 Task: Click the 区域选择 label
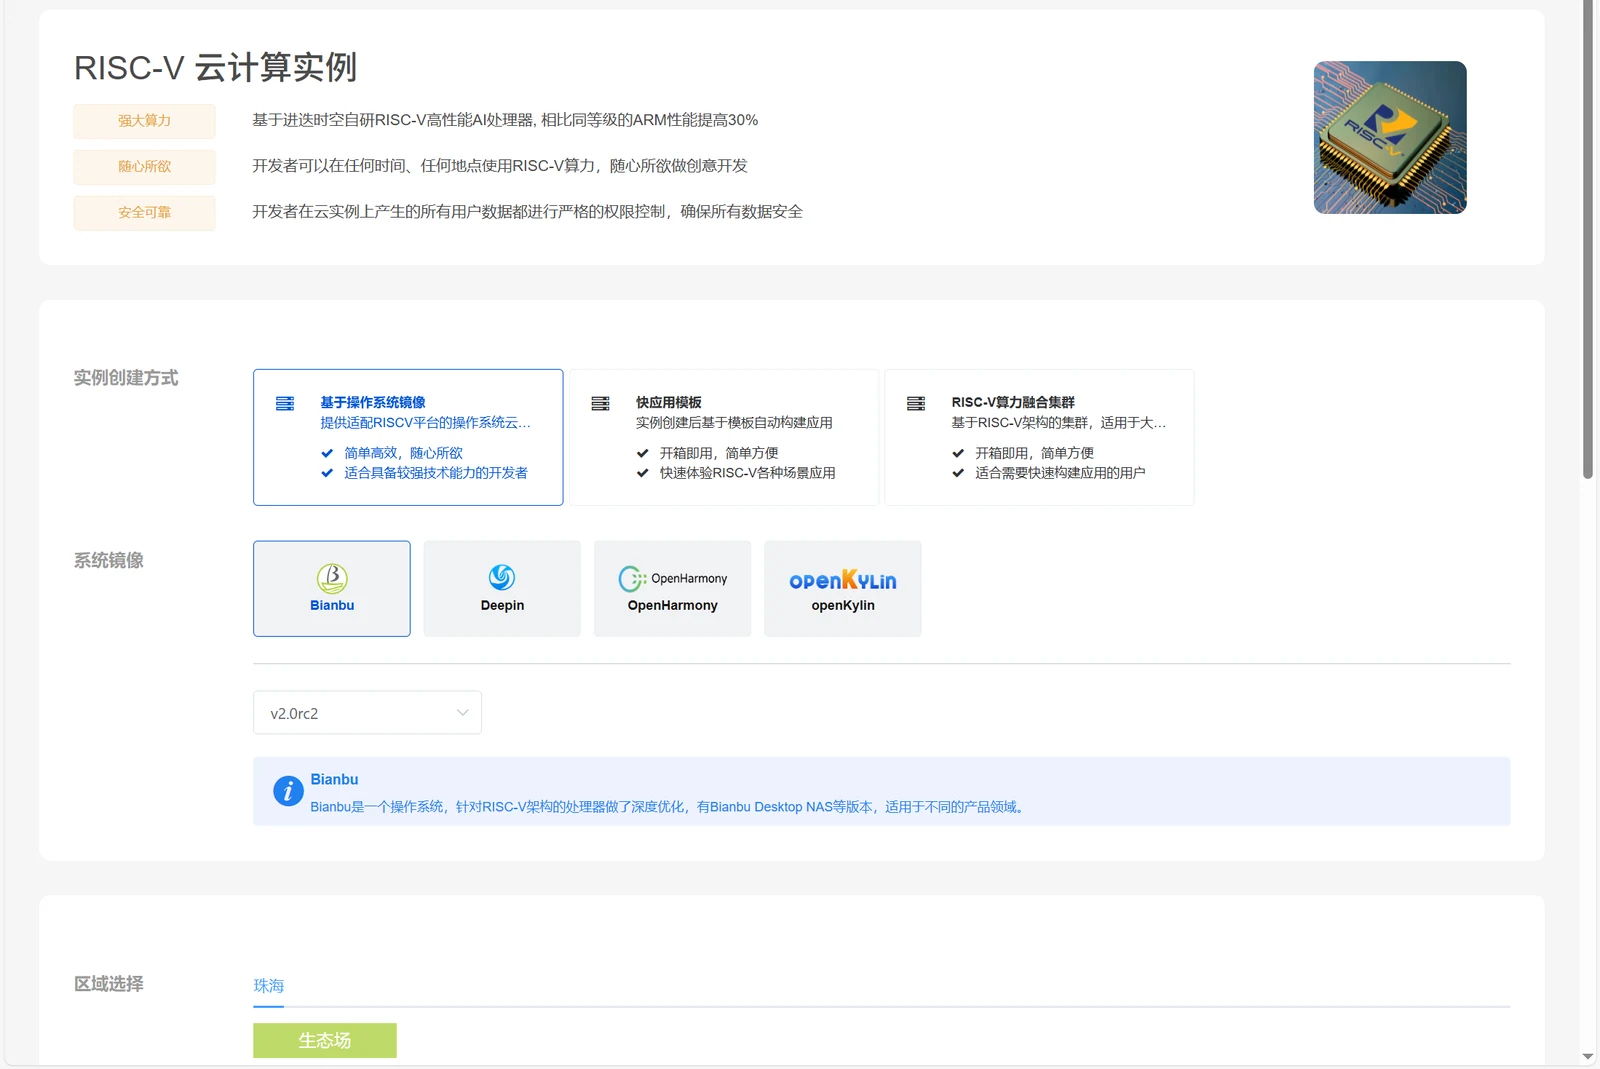[x=109, y=984]
